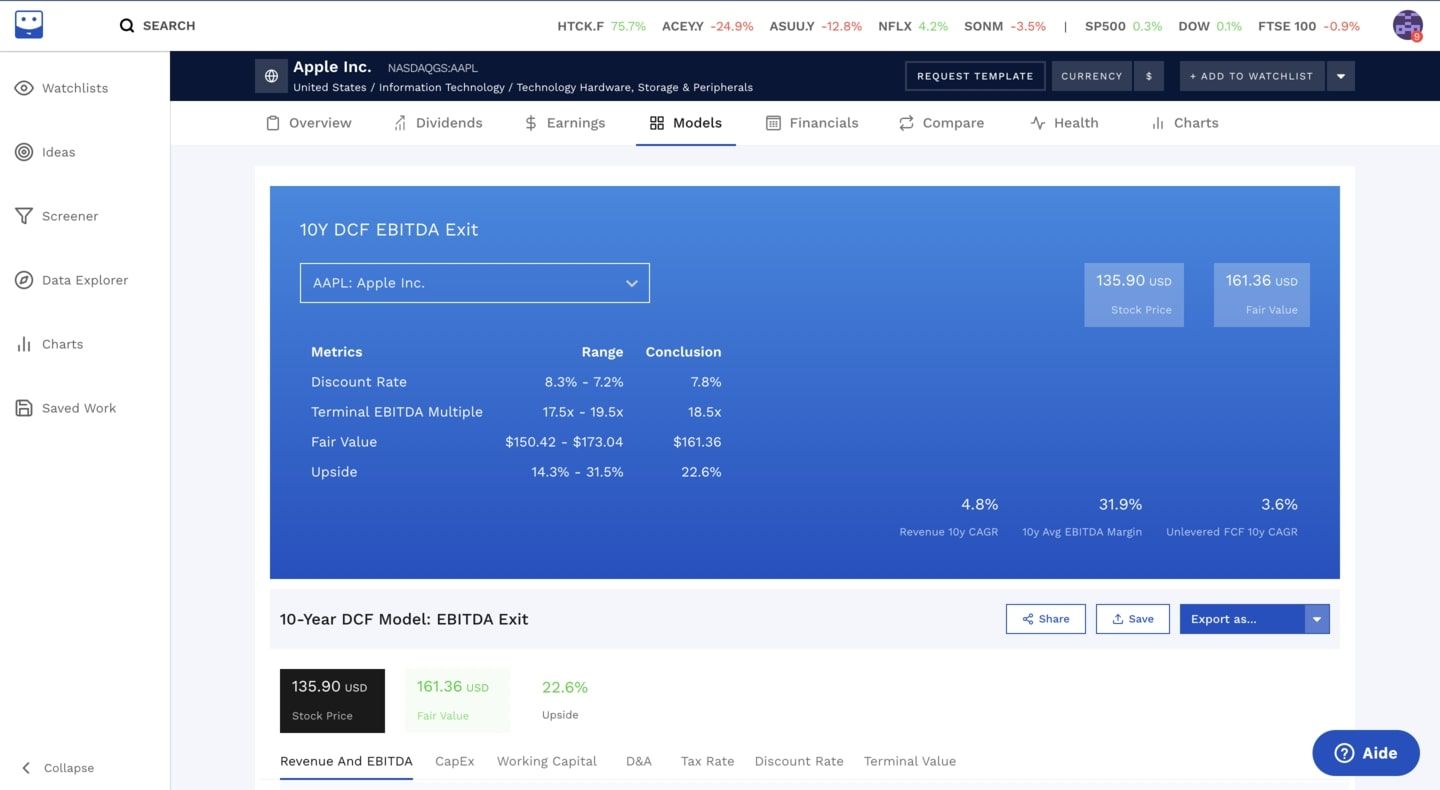Screen dimensions: 1440x790
Task: Expand the Export as... dropdown arrow
Action: [1317, 619]
